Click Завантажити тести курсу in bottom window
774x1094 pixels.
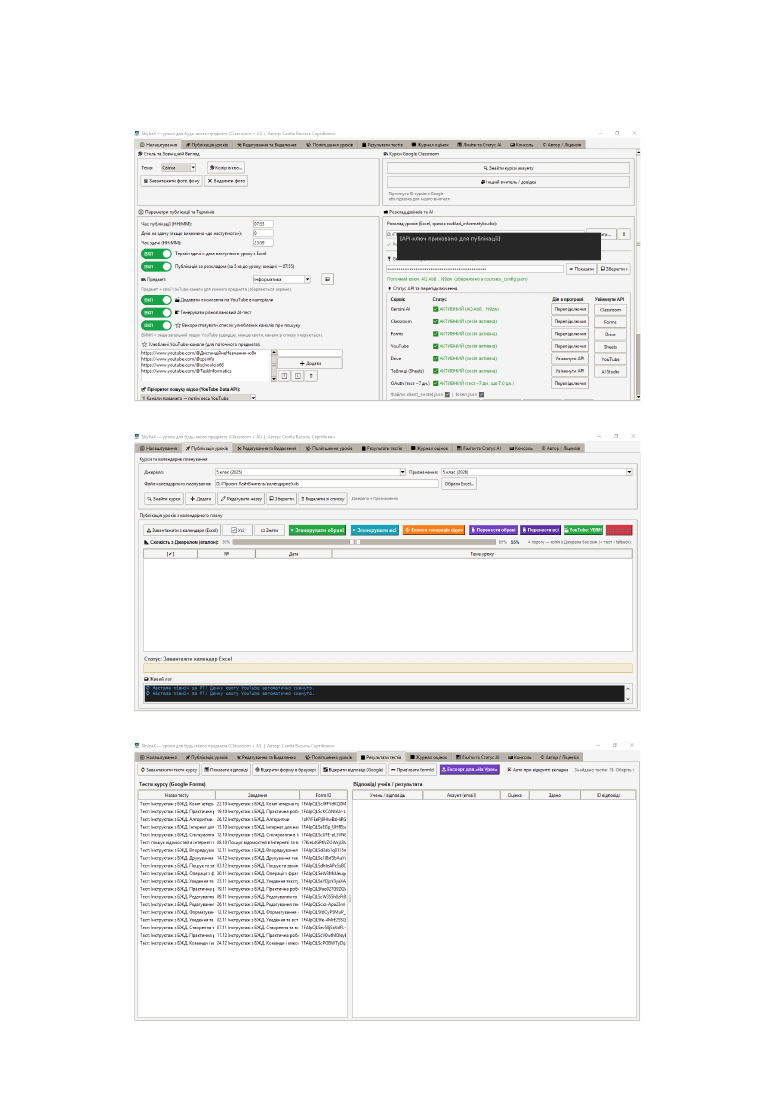[169, 770]
